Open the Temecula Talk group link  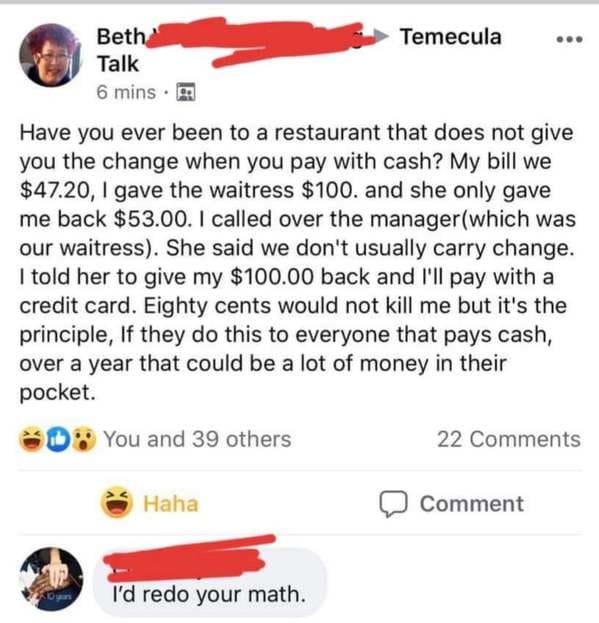450,37
